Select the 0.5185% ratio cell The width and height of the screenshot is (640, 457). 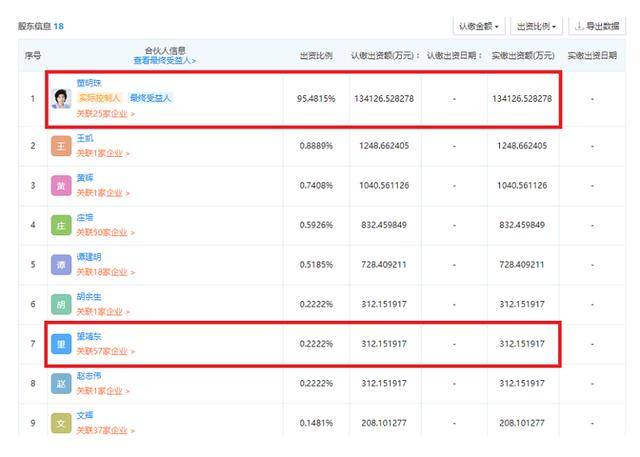(316, 265)
